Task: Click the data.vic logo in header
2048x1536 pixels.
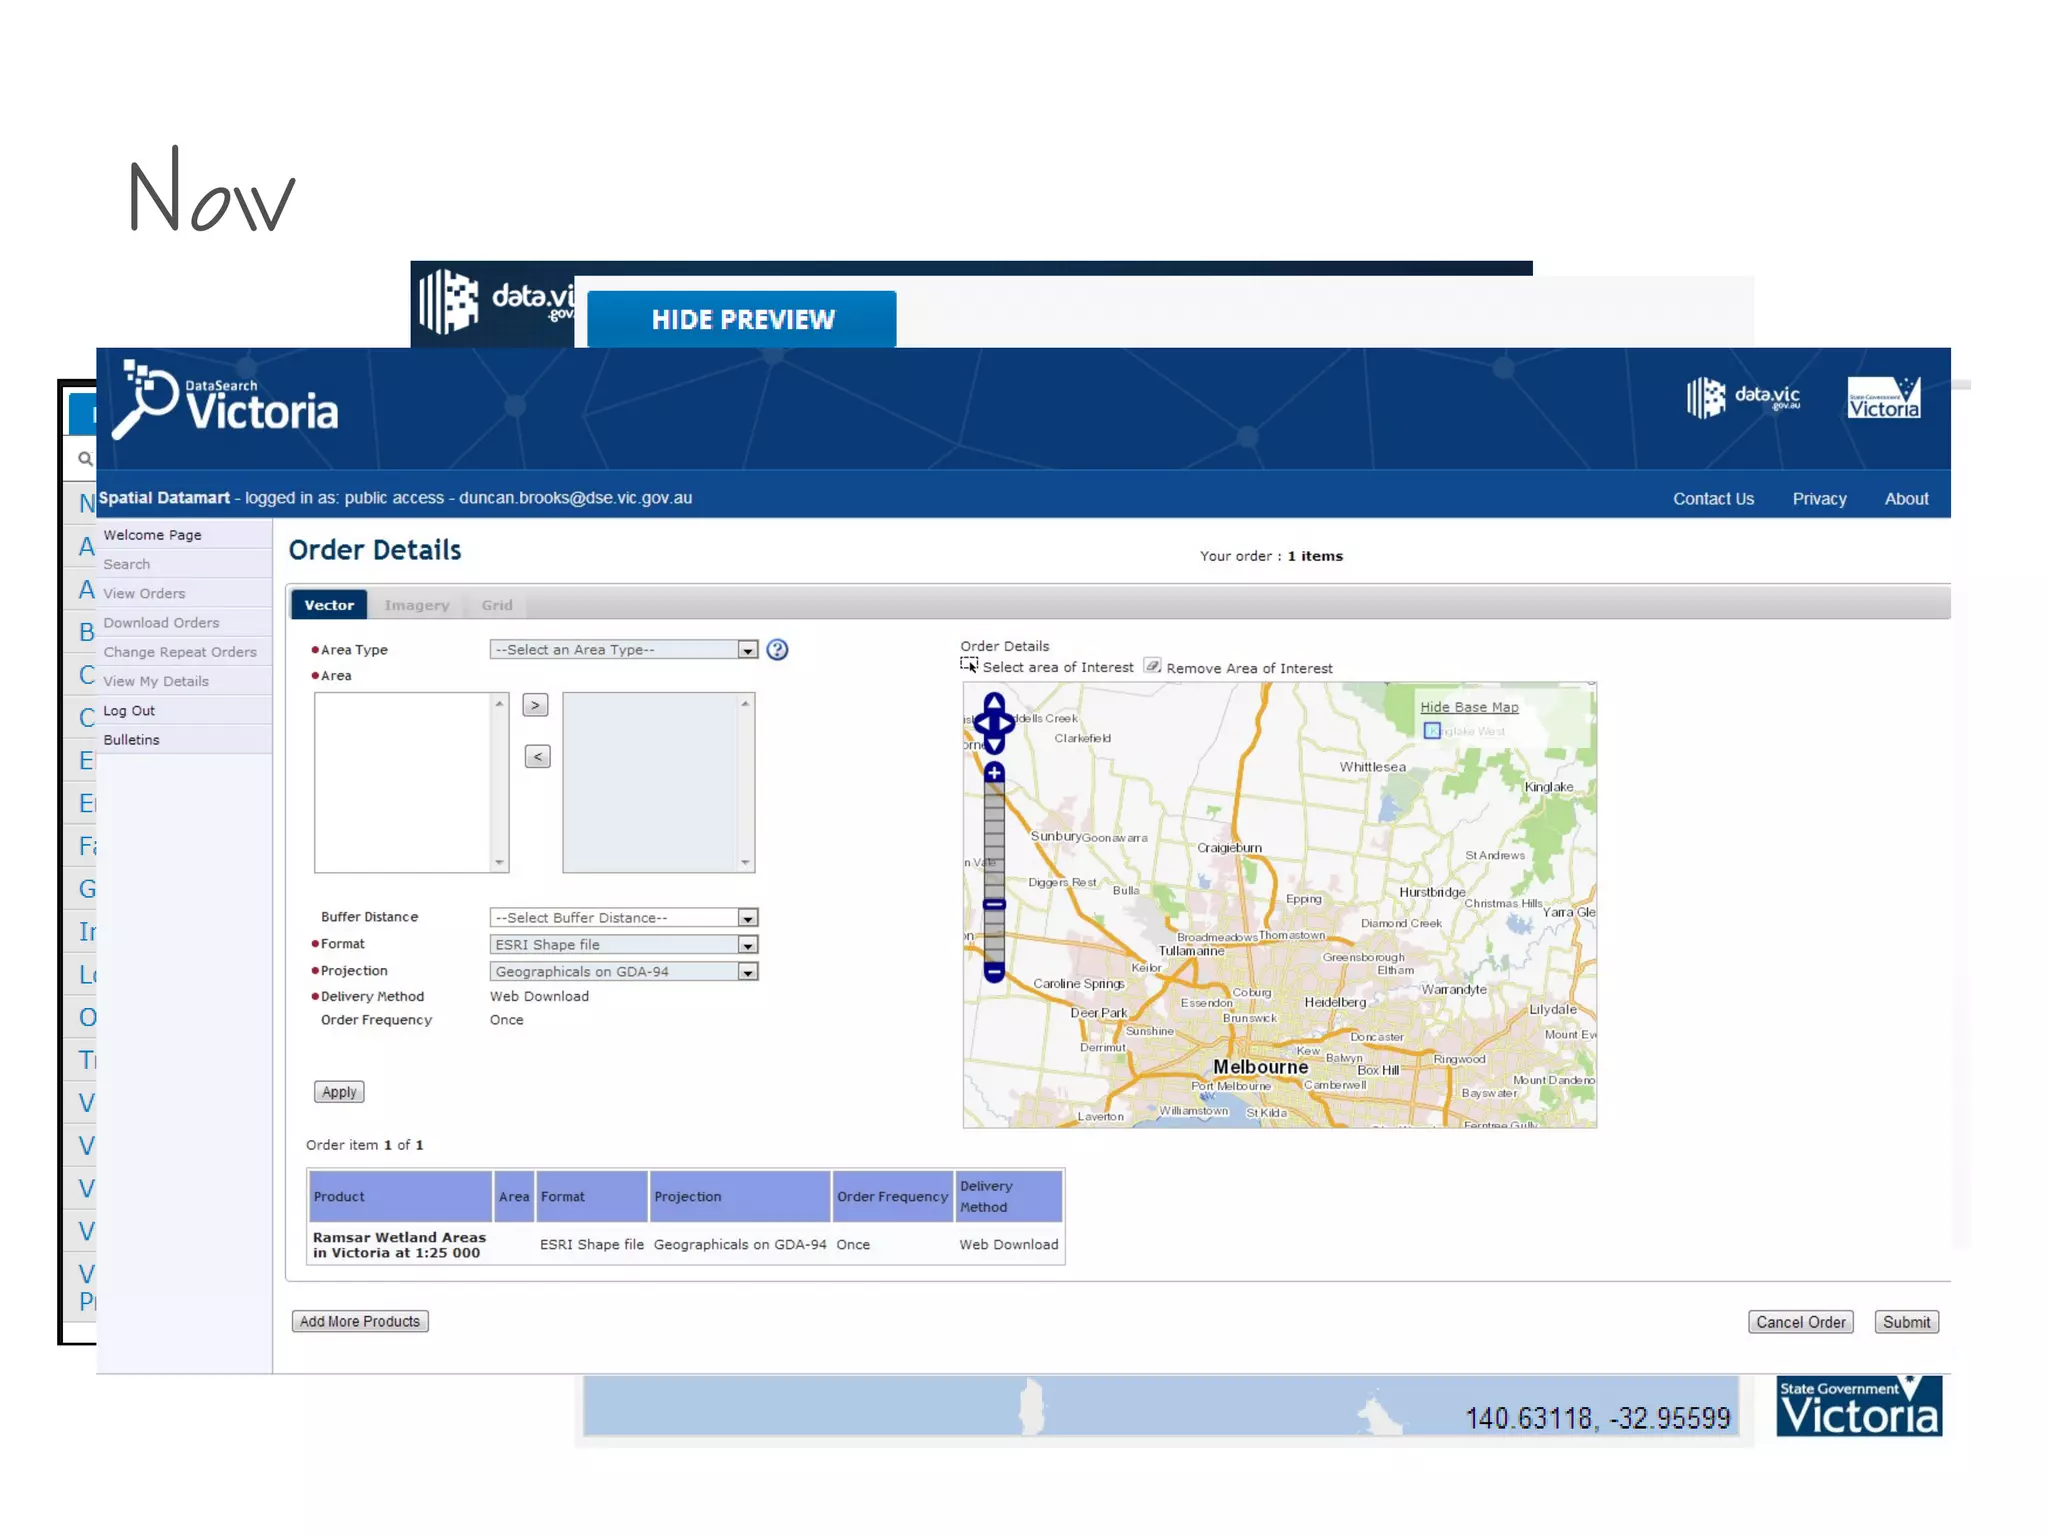Action: point(1745,398)
